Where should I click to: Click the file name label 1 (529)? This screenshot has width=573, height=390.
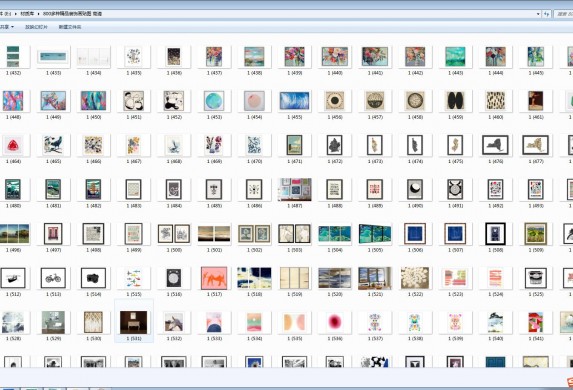point(53,339)
